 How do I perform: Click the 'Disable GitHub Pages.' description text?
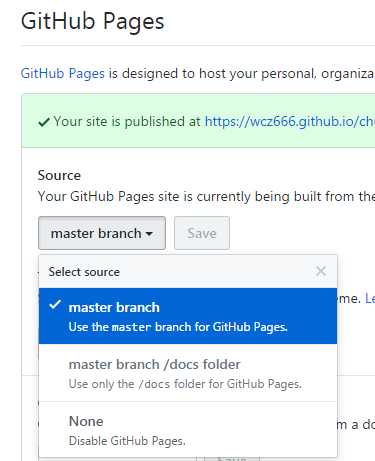pos(127,441)
